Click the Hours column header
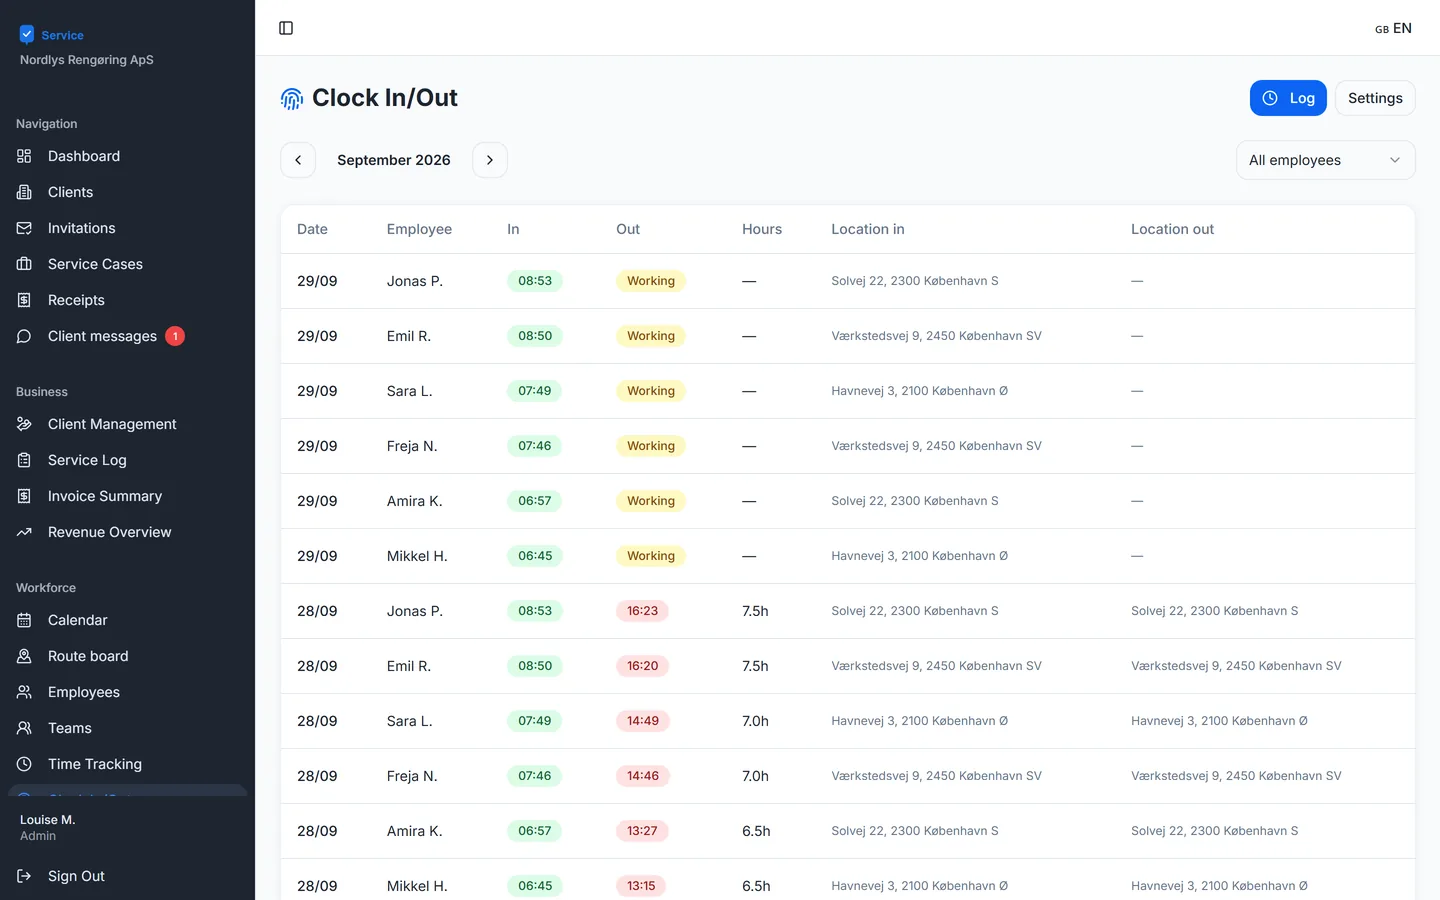 point(762,229)
